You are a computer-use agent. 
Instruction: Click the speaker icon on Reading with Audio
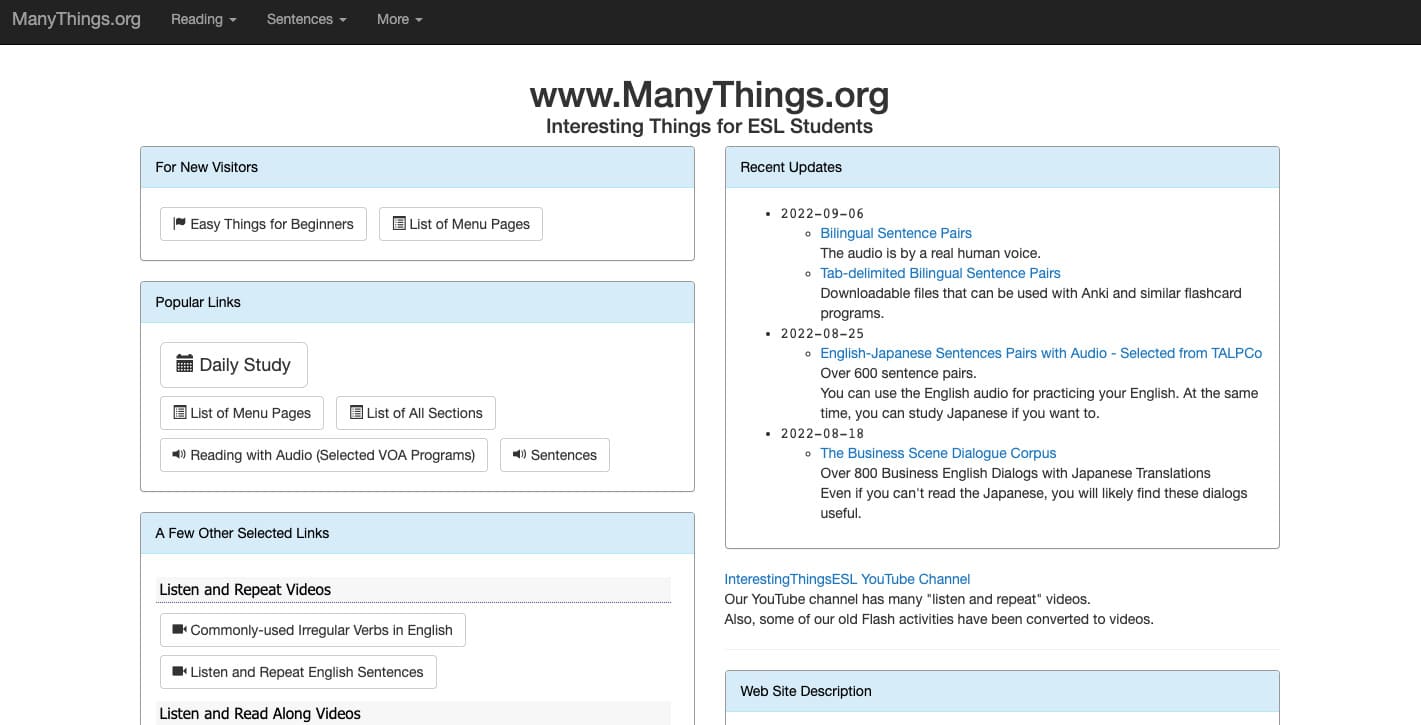pyautogui.click(x=180, y=454)
